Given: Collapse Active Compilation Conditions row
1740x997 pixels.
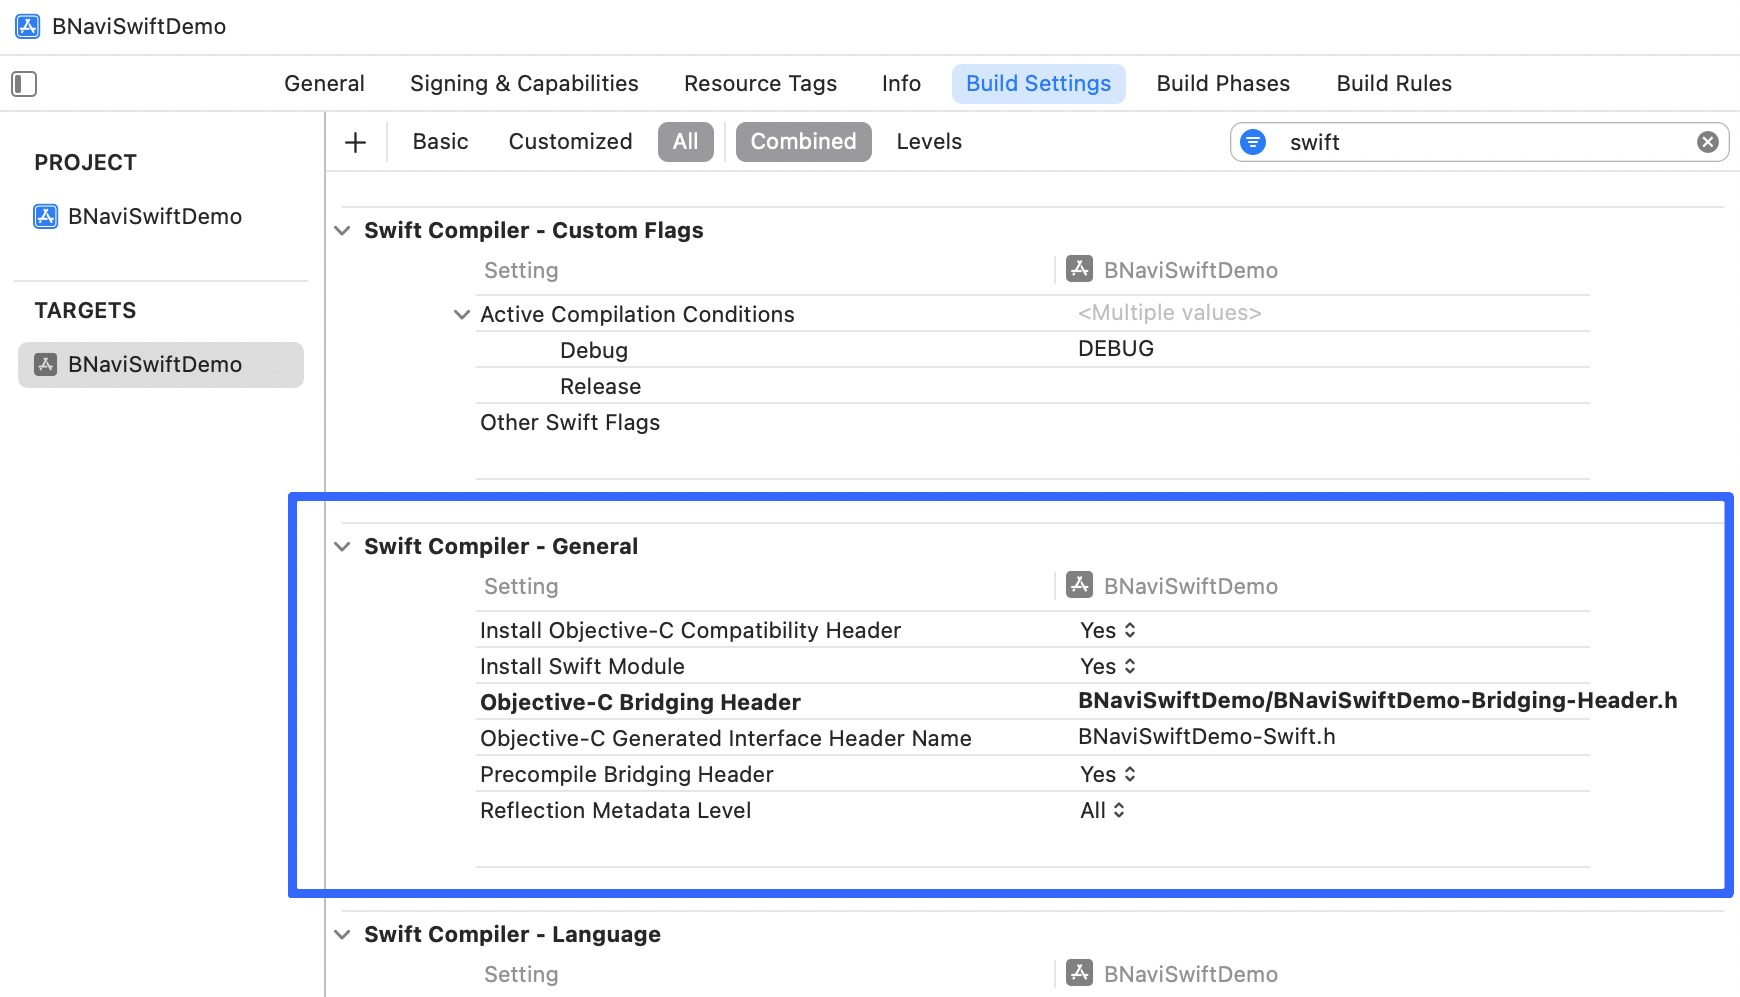Looking at the screenshot, I should click(461, 315).
